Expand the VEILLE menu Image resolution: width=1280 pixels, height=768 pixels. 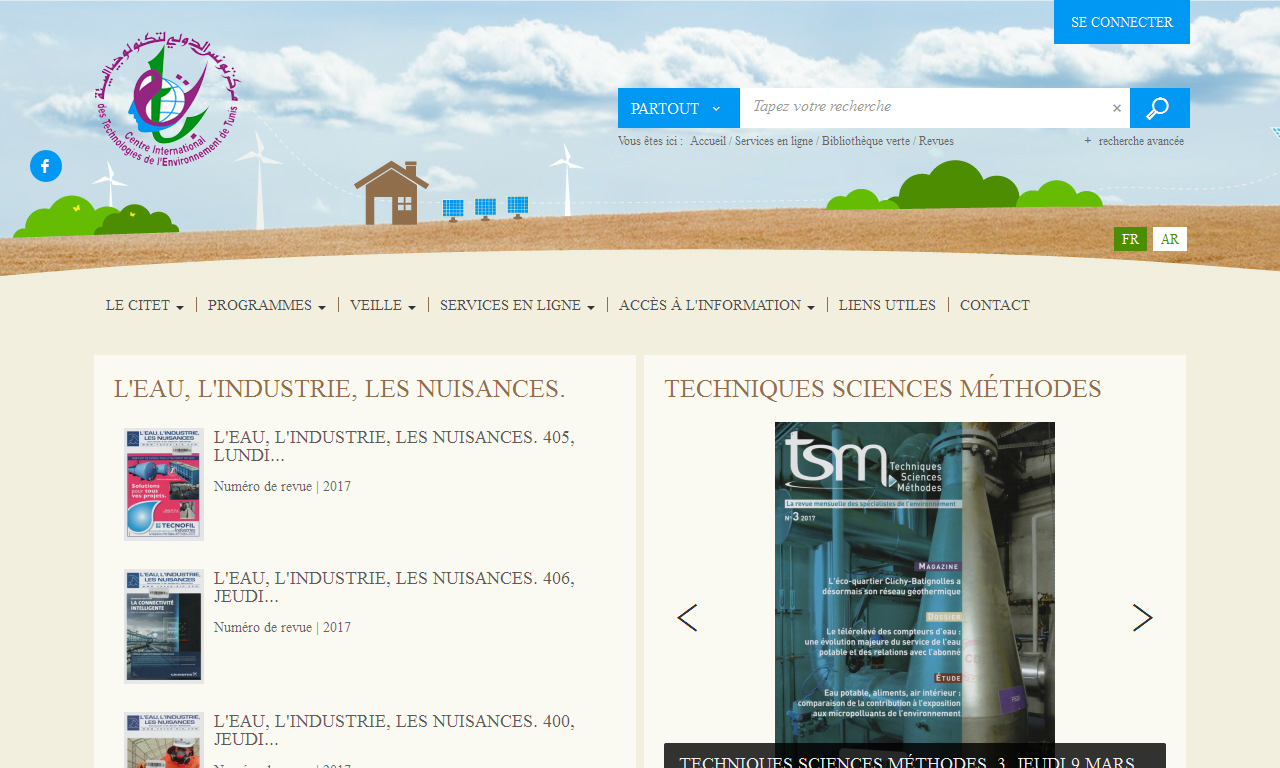pos(383,305)
